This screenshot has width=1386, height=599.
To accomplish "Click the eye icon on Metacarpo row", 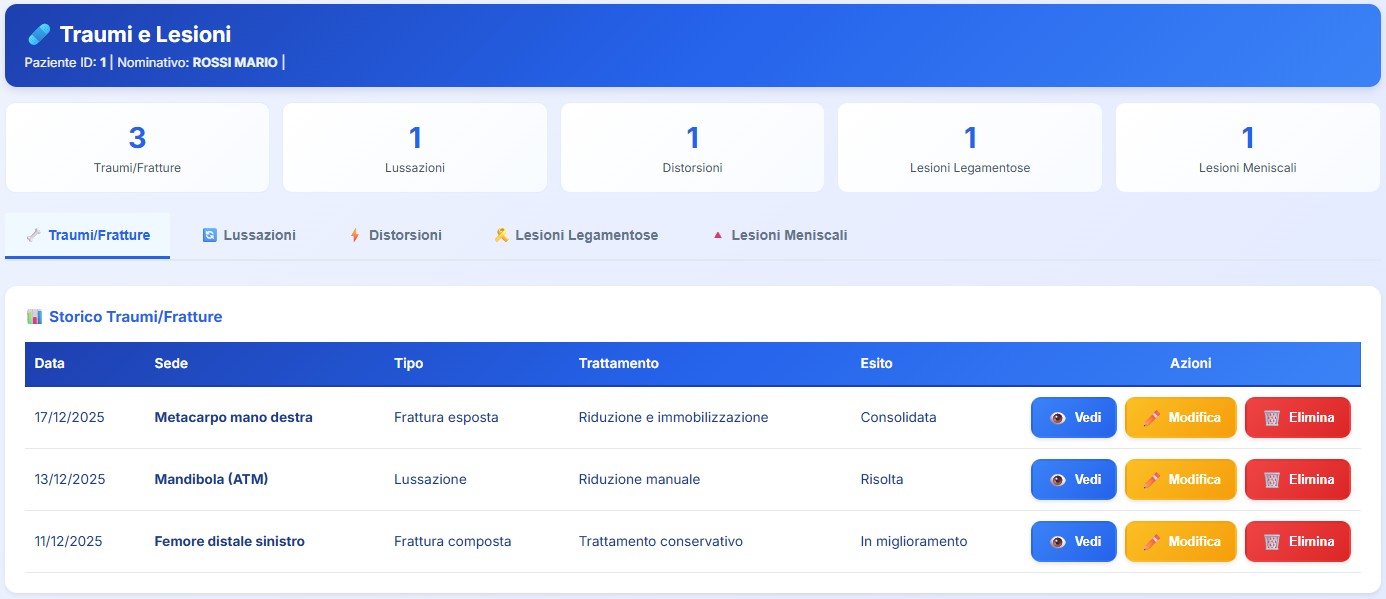I will coord(1058,418).
